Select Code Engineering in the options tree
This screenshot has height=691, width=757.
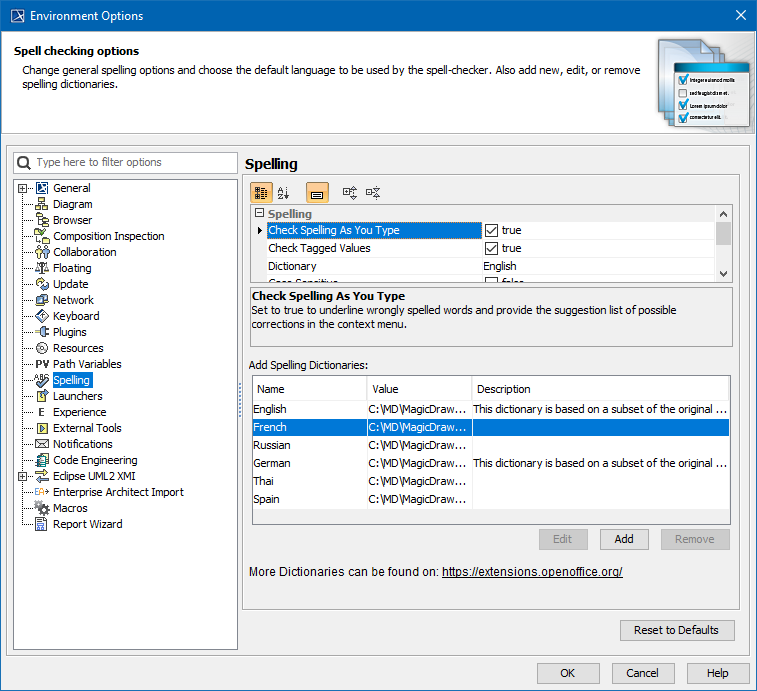tap(95, 460)
